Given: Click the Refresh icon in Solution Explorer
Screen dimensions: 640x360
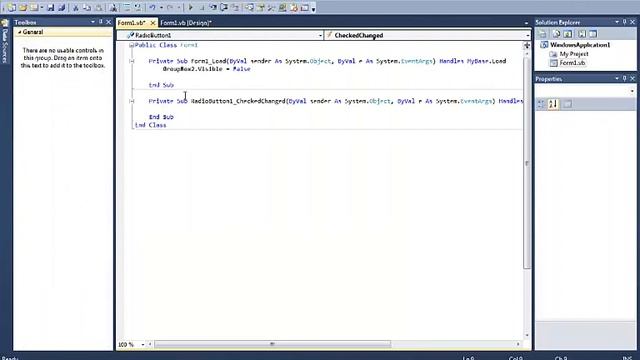Looking at the screenshot, I should 568,34.
